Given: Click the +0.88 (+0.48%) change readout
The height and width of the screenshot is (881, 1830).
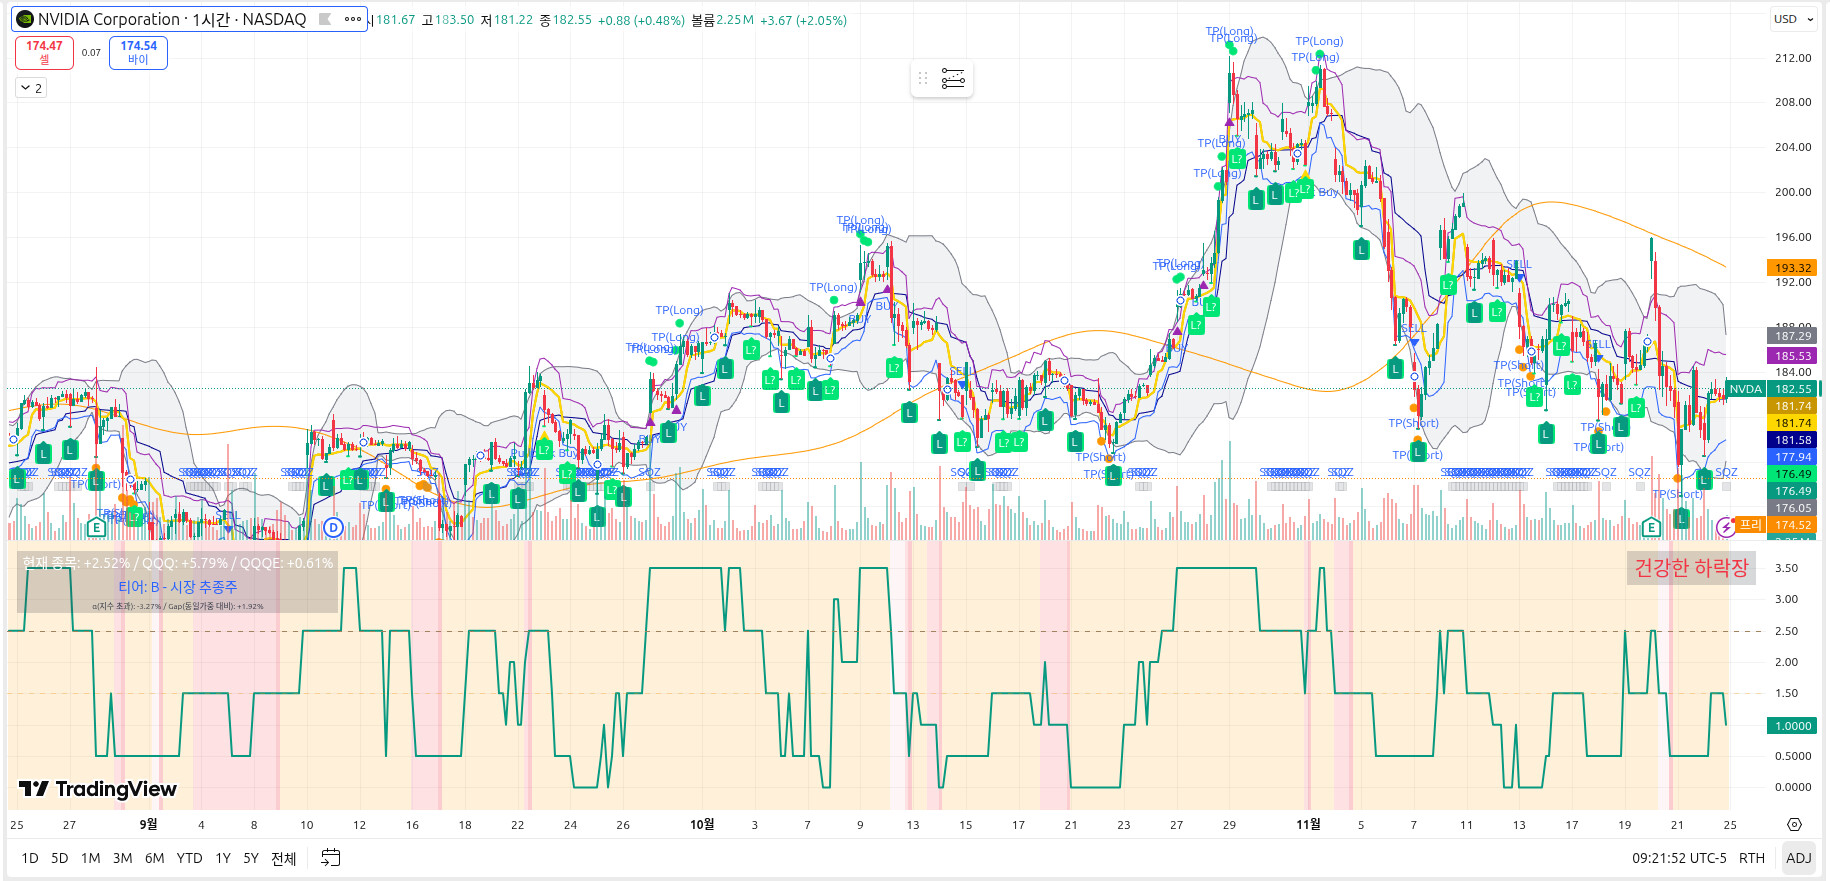Looking at the screenshot, I should click(641, 20).
